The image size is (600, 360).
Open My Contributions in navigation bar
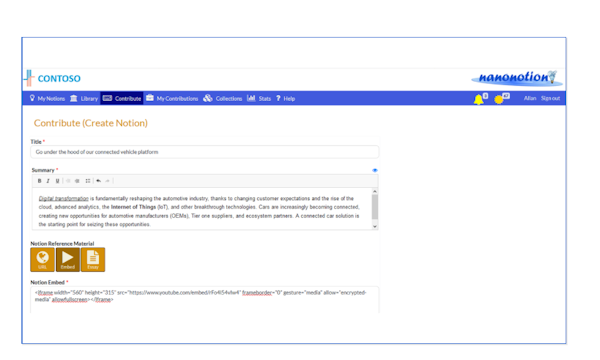[x=172, y=98]
